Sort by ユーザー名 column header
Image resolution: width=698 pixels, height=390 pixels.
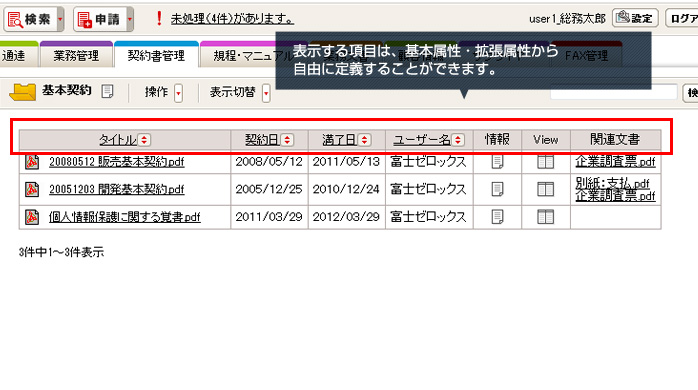(422, 140)
